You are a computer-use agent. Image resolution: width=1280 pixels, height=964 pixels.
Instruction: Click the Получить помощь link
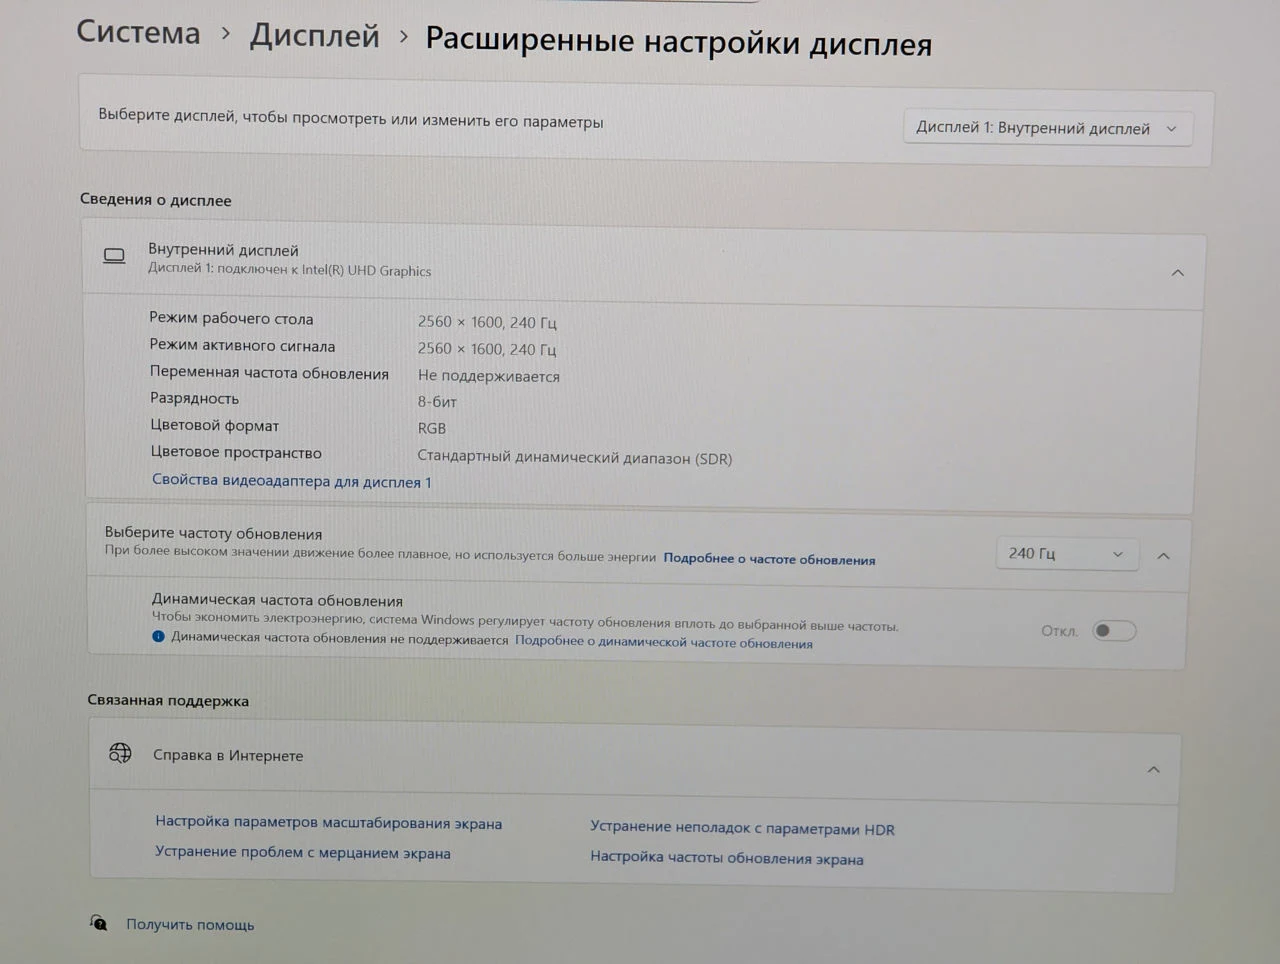tap(190, 924)
